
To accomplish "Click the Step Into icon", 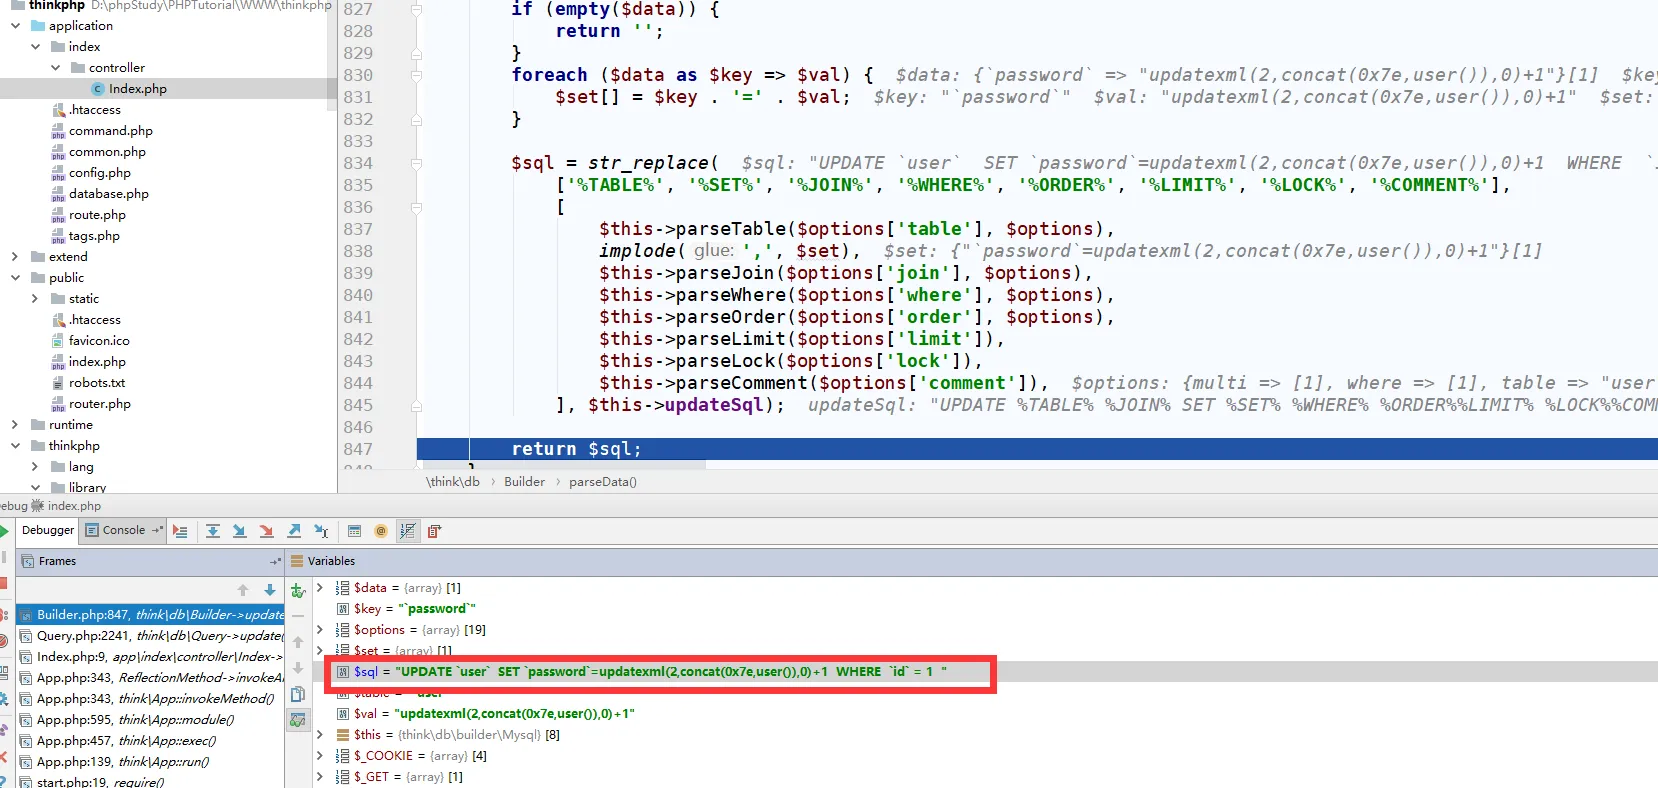I will [240, 531].
